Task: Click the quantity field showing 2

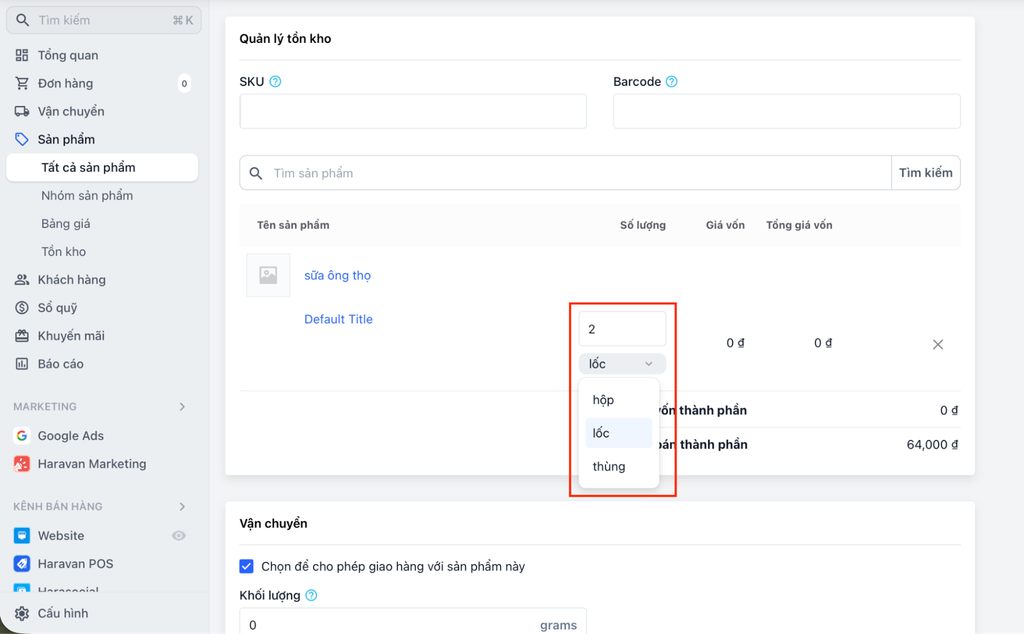Action: [x=621, y=329]
